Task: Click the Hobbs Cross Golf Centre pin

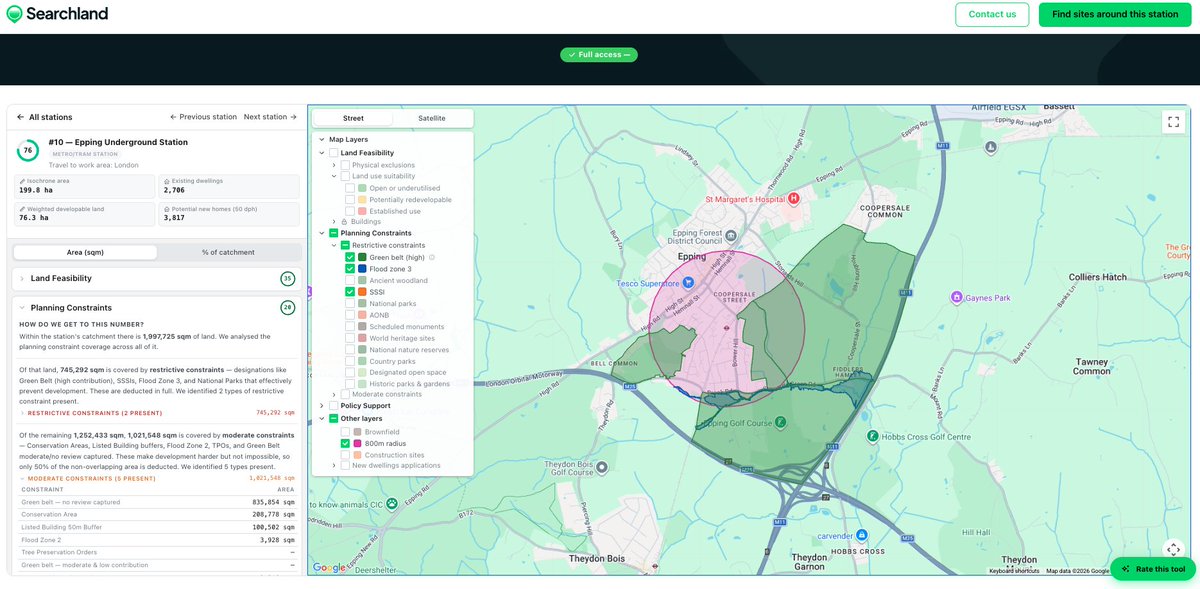Action: tap(872, 436)
